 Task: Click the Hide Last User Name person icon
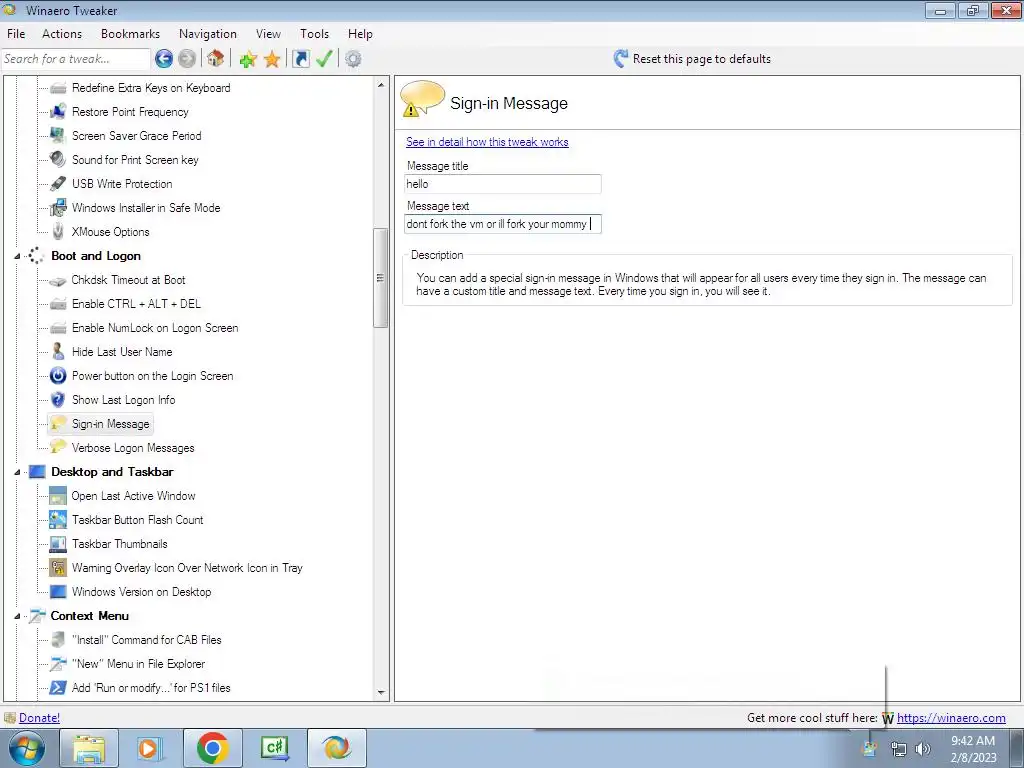[58, 351]
